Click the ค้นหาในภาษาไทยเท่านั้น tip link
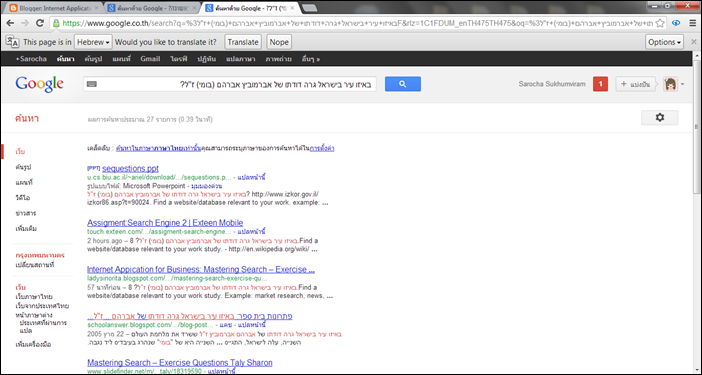This screenshot has width=702, height=375. coord(158,148)
